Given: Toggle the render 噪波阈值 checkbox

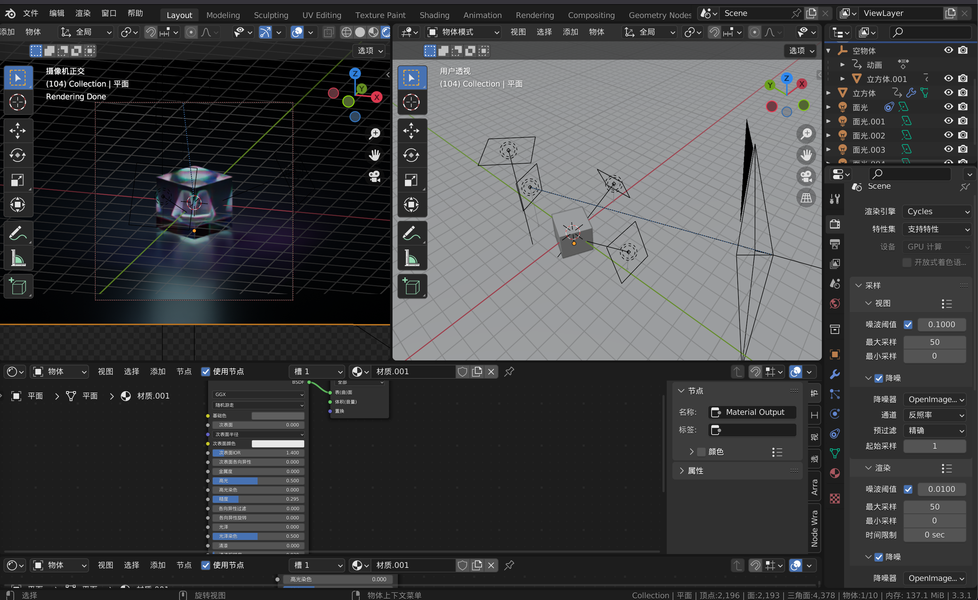Looking at the screenshot, I should 908,489.
